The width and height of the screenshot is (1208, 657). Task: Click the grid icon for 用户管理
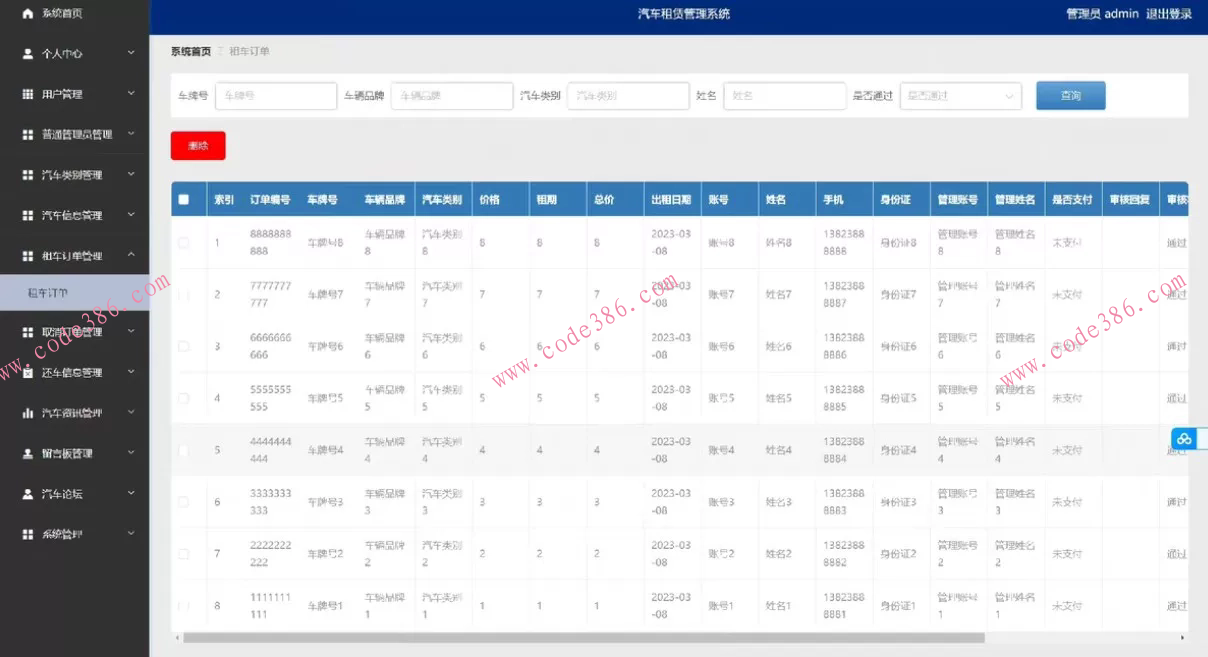click(x=28, y=94)
